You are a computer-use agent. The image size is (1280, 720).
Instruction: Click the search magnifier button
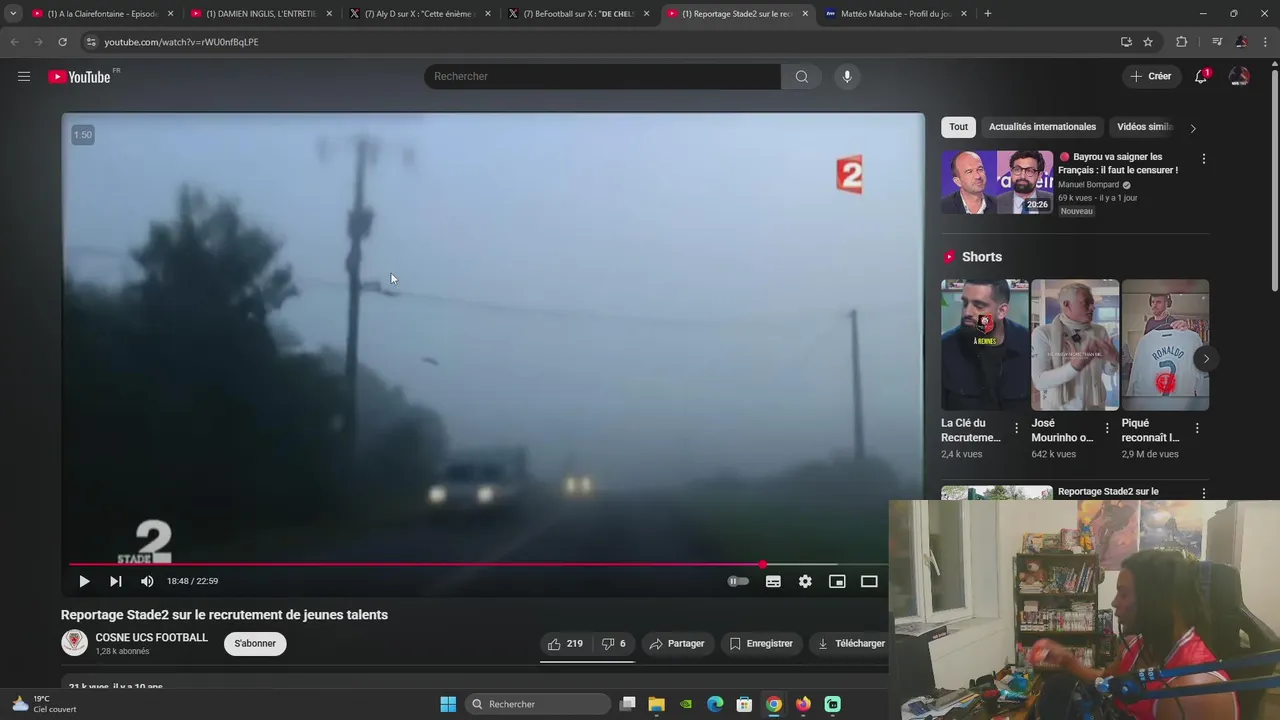[801, 76]
